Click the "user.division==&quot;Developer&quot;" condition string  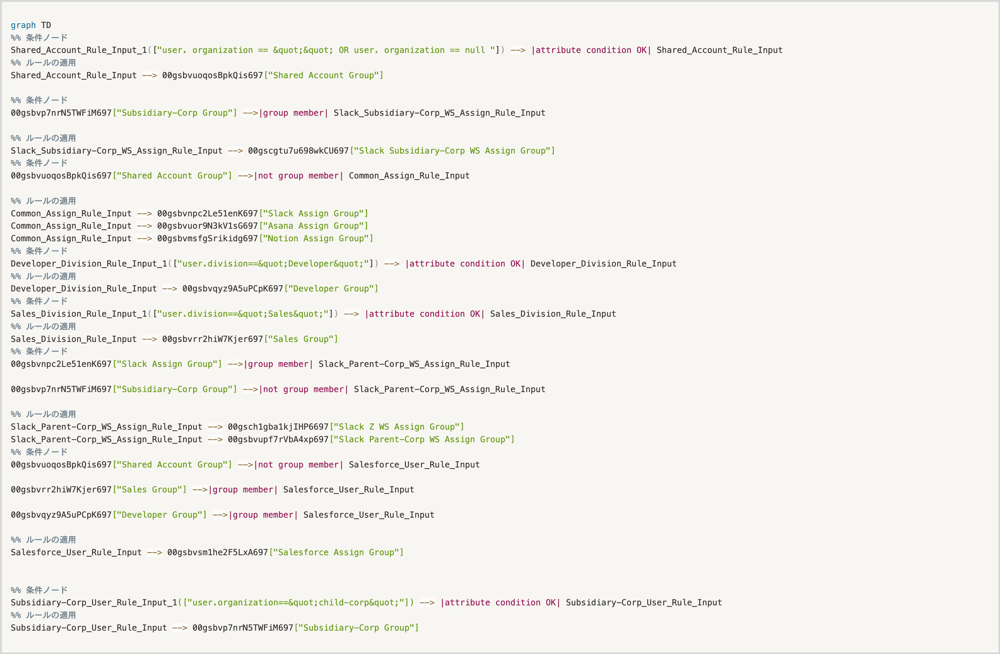point(276,264)
